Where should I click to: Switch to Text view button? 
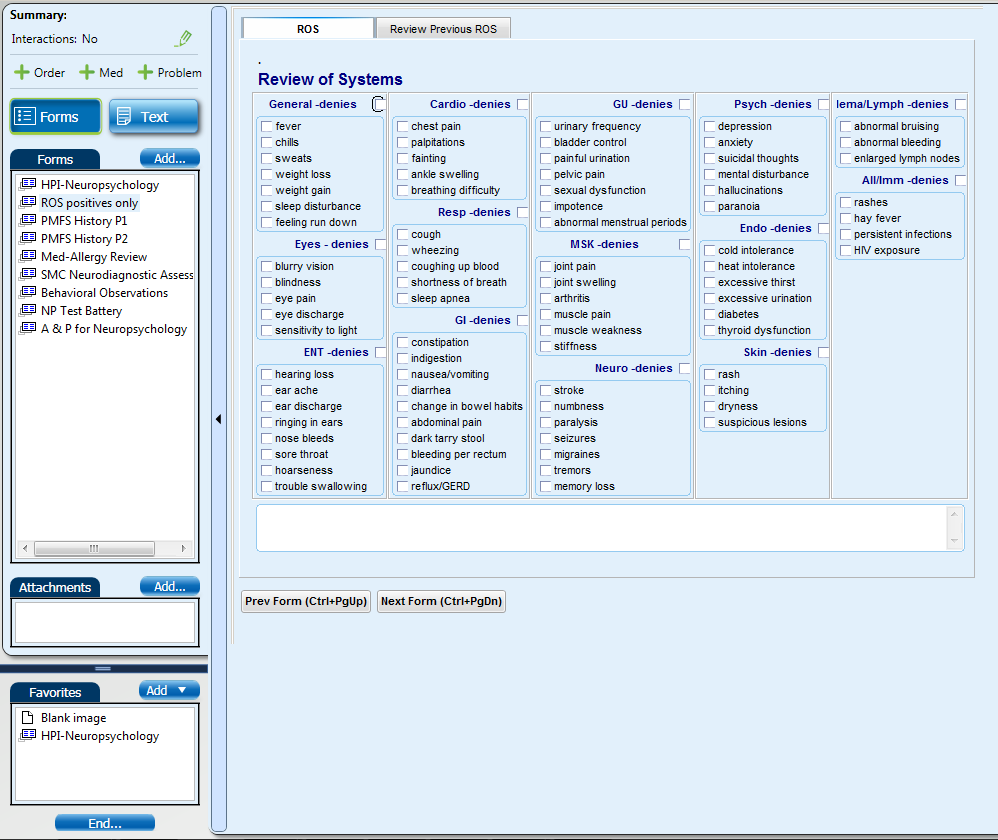point(154,116)
